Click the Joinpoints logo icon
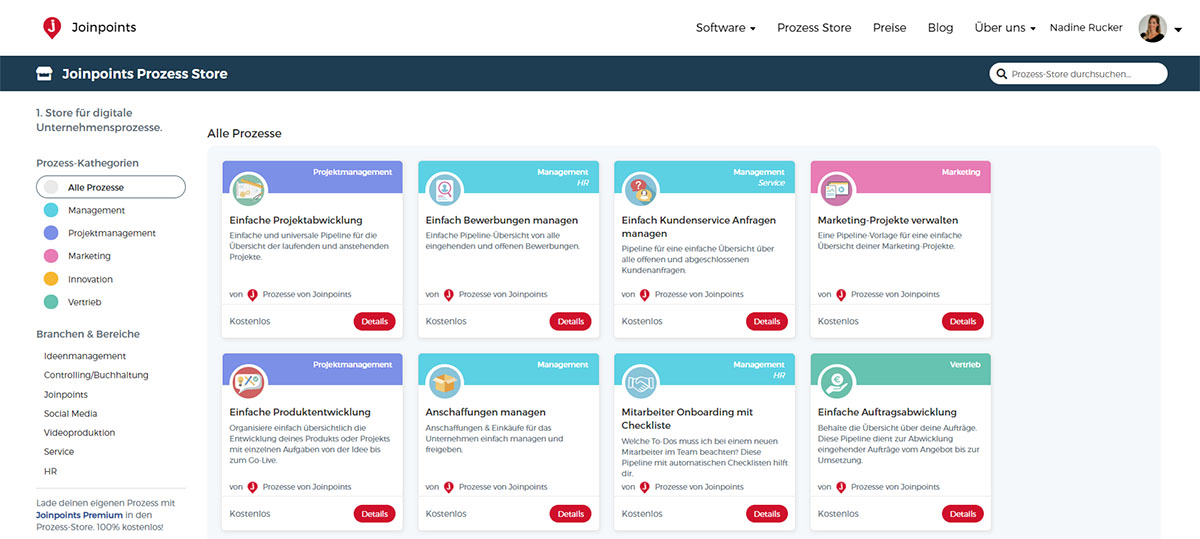 tap(52, 28)
